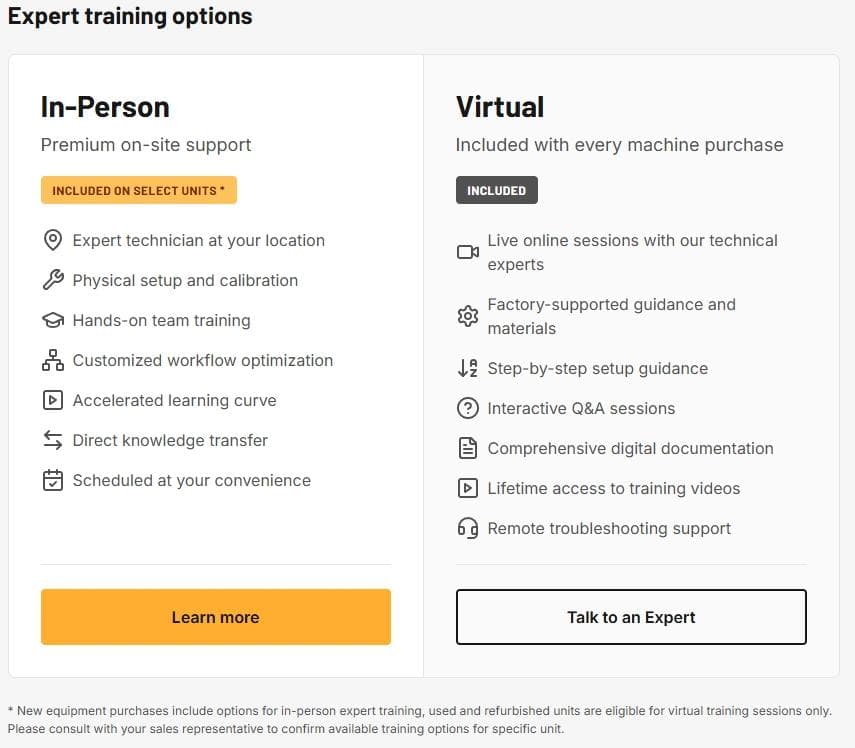Screen dimensions: 855x748
Task: Select the Virtual heading
Action: 500,107
